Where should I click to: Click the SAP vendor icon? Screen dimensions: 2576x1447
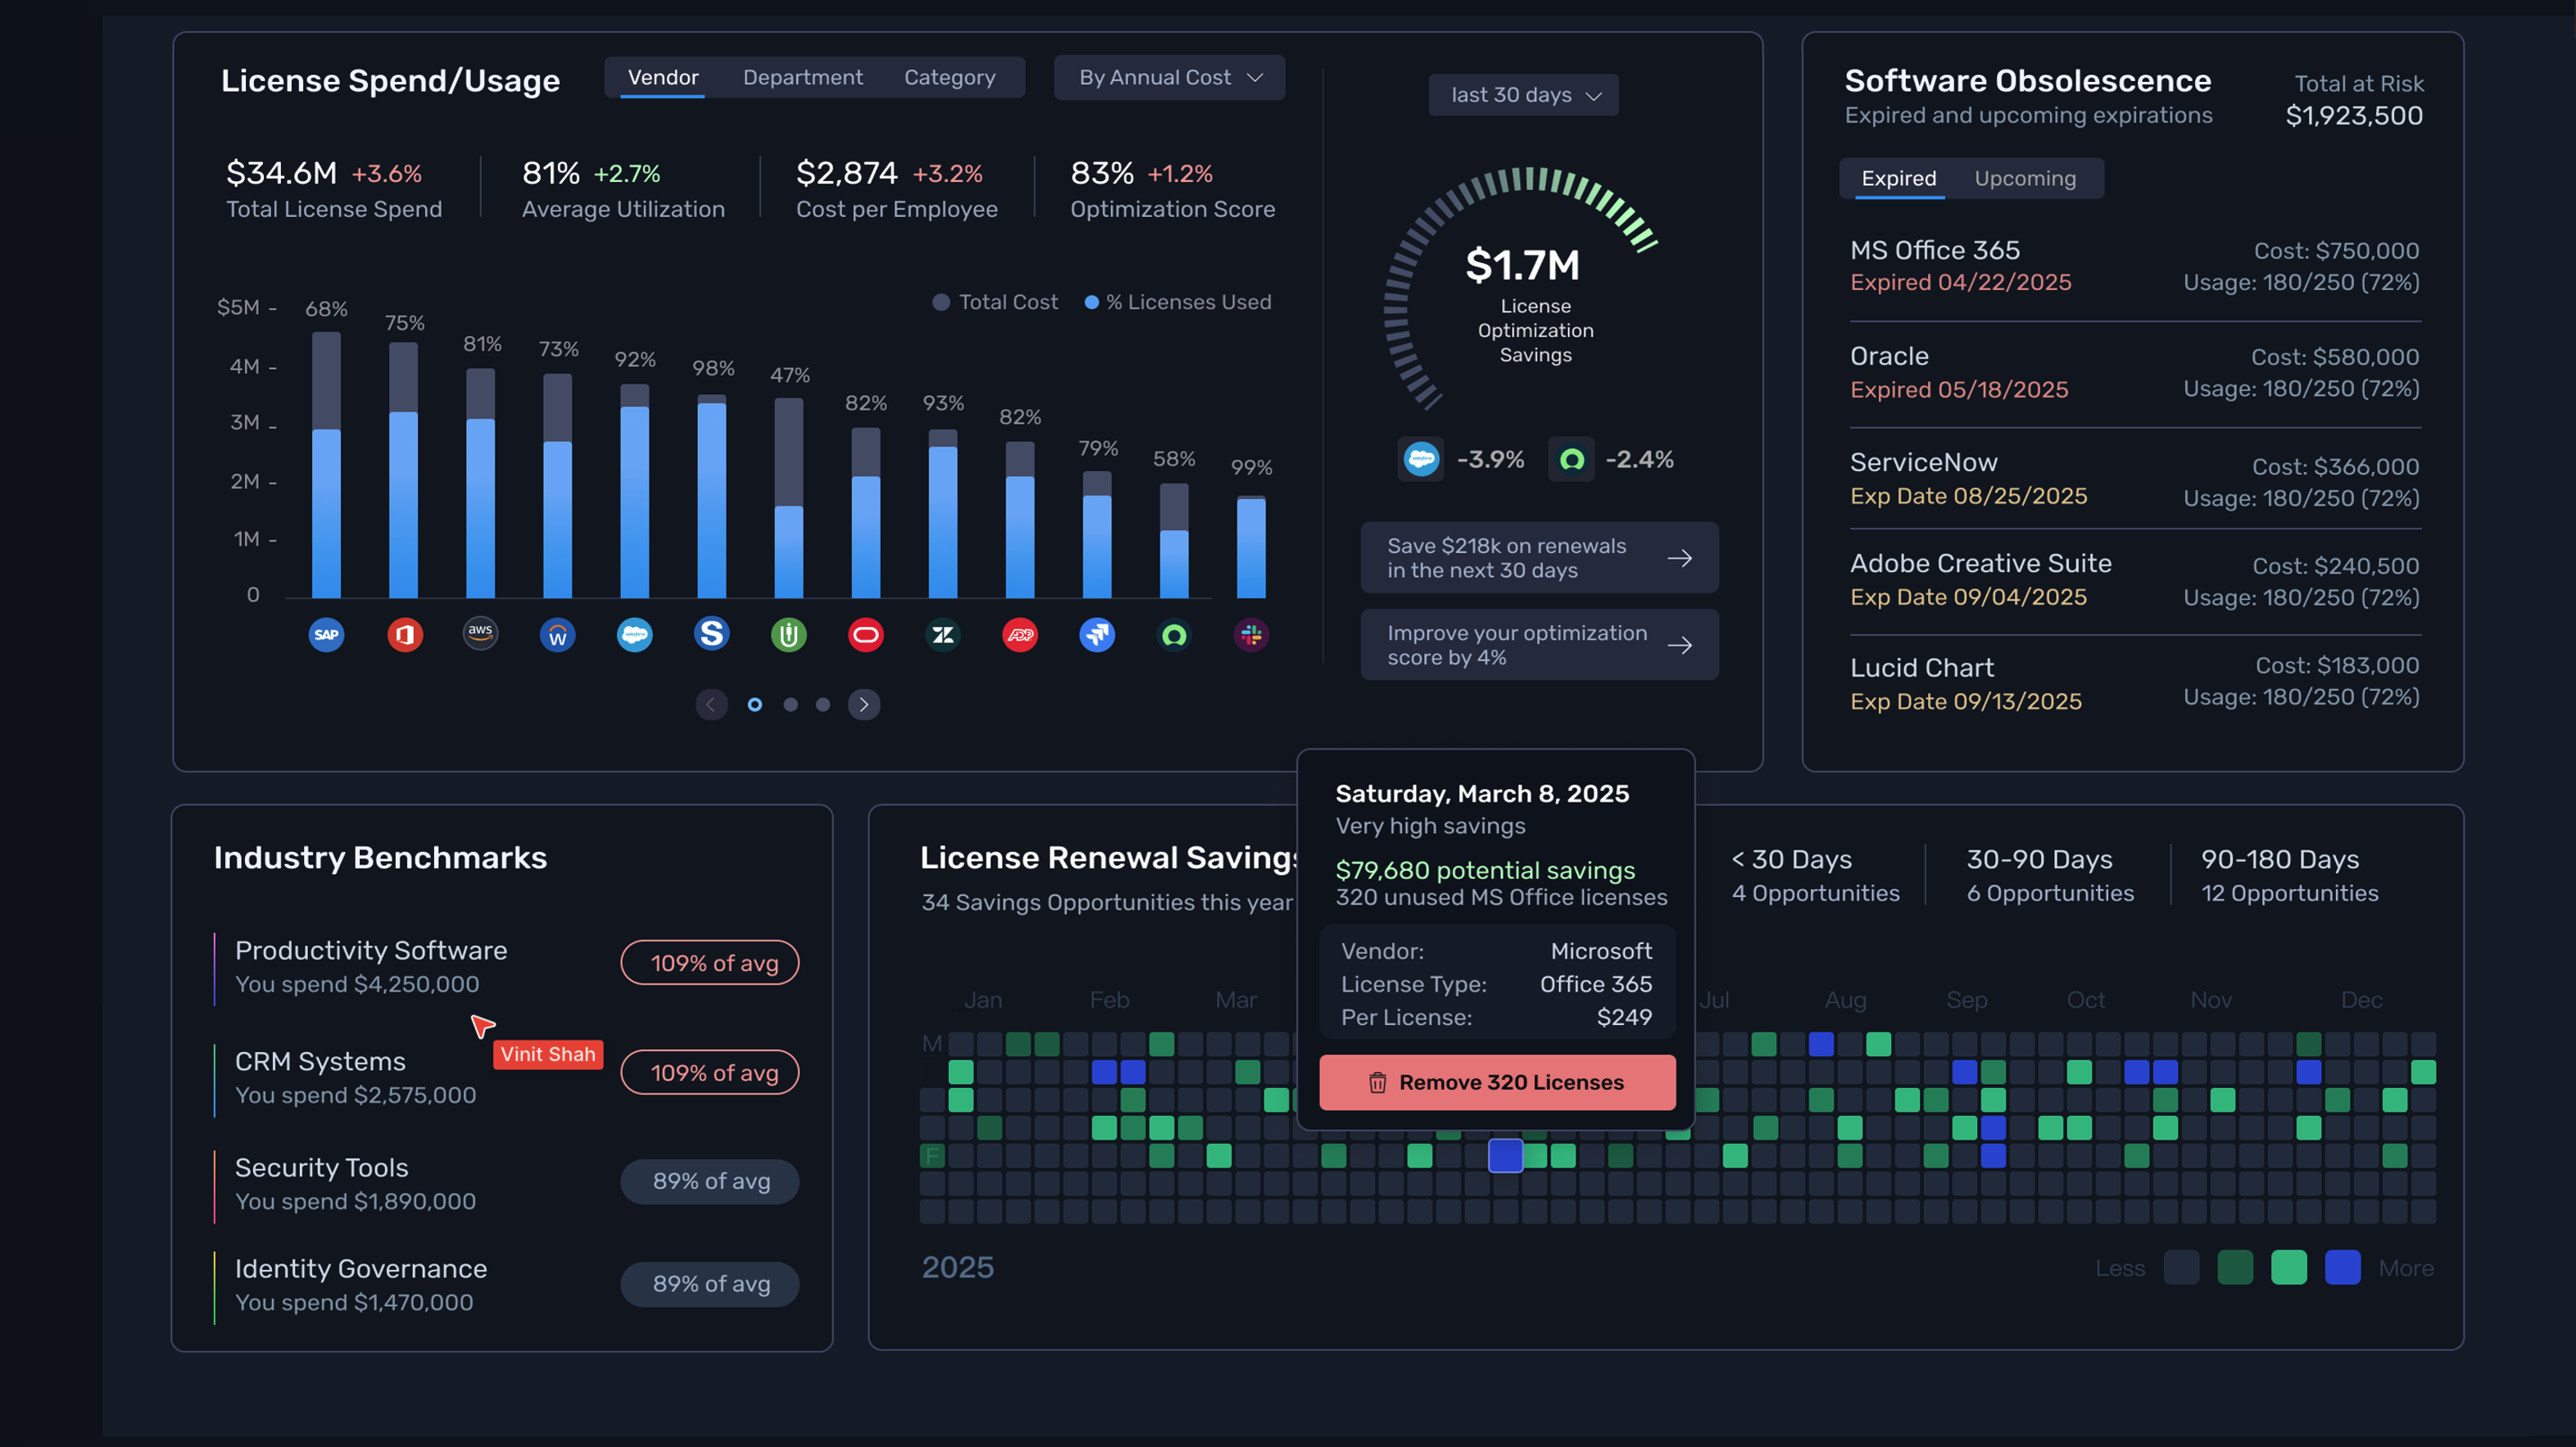[x=326, y=634]
